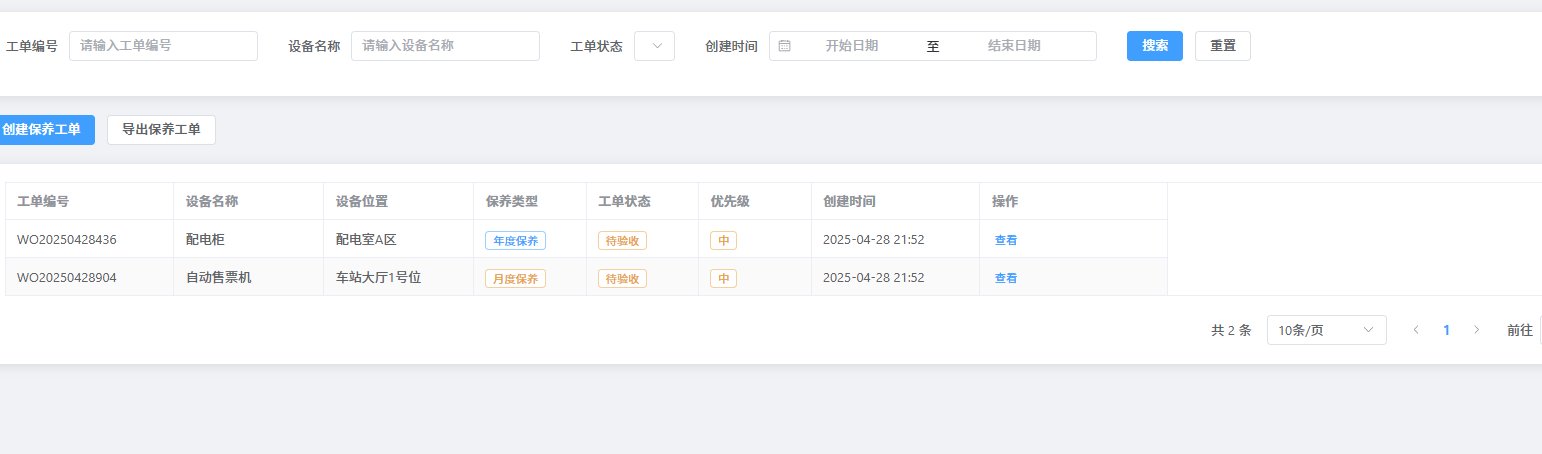Focus the 设备名称 input field

click(445, 46)
